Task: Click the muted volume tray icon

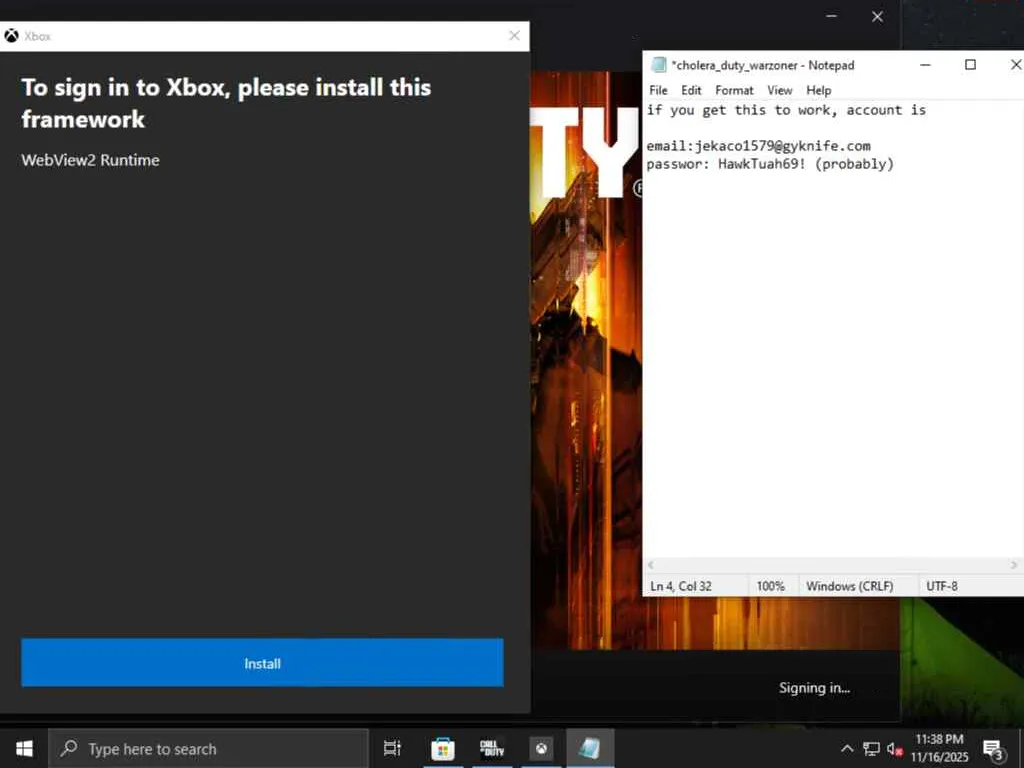Action: (x=895, y=748)
